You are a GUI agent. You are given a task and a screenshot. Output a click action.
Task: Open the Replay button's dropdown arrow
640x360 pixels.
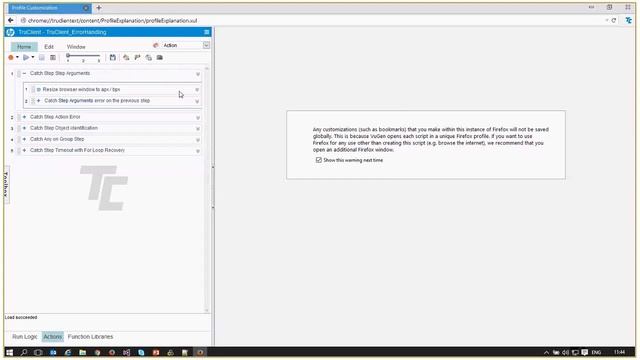(x=33, y=58)
